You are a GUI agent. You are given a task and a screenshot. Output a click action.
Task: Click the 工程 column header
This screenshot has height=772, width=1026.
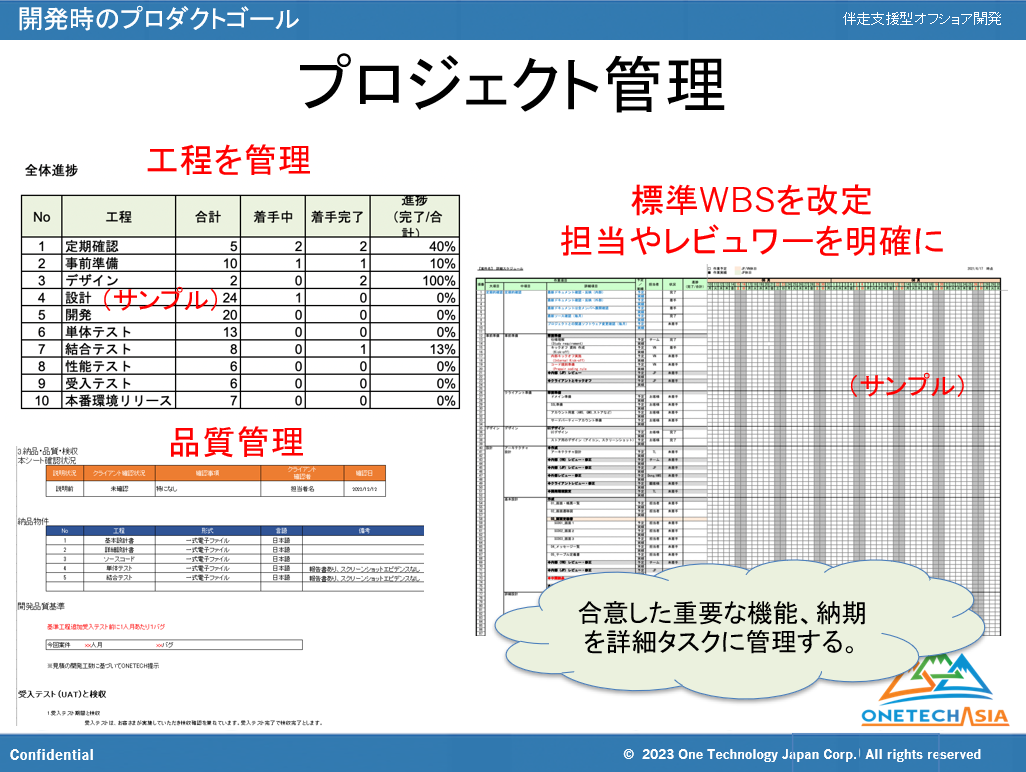point(118,217)
